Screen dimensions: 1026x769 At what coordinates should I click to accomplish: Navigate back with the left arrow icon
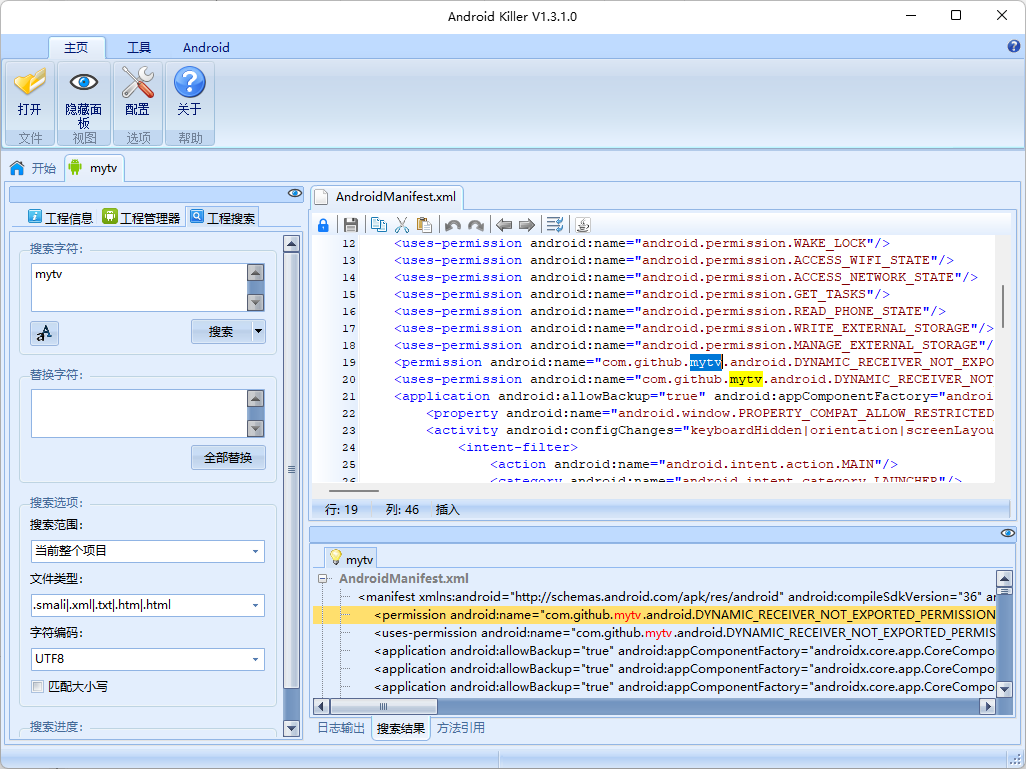[503, 225]
